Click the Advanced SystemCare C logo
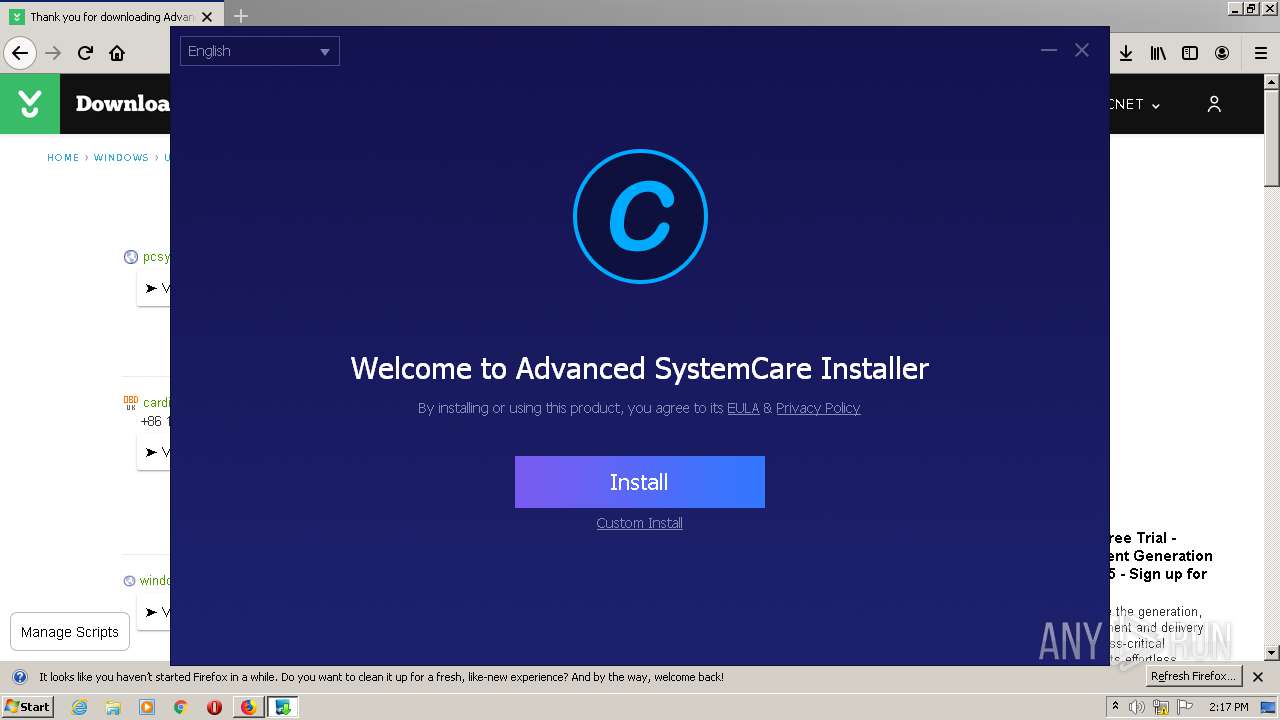The image size is (1280, 720). [640, 216]
